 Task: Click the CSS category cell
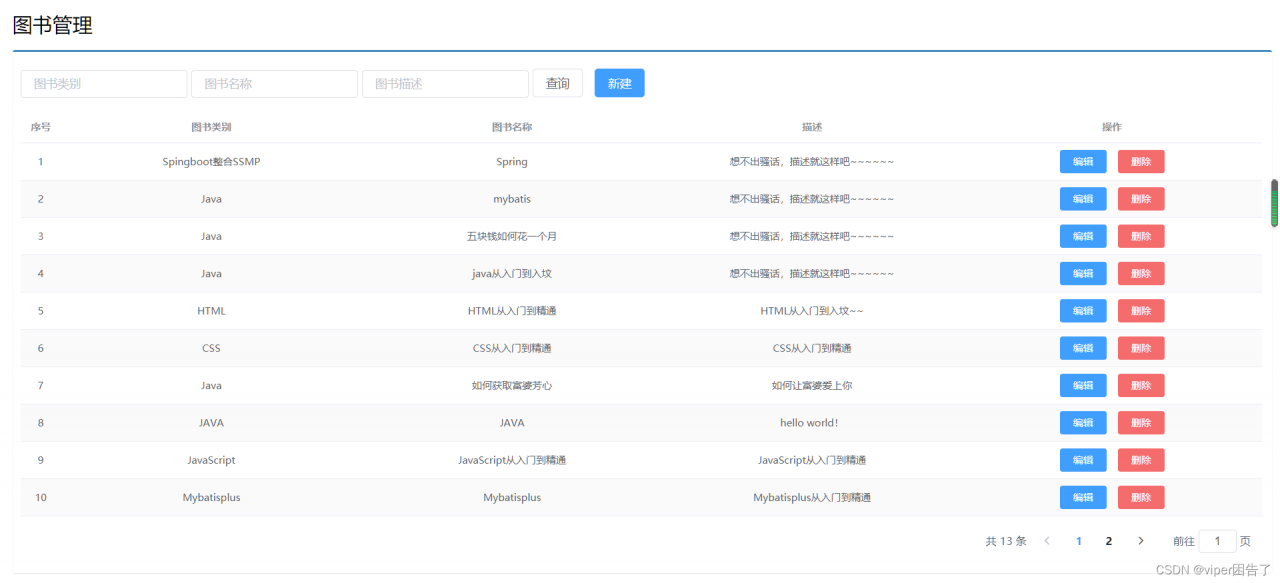pos(211,348)
